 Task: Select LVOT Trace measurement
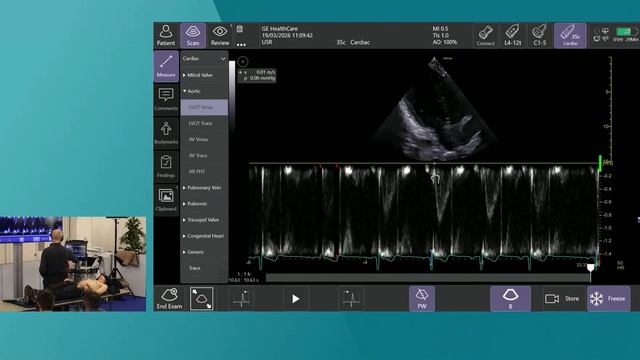(x=204, y=123)
